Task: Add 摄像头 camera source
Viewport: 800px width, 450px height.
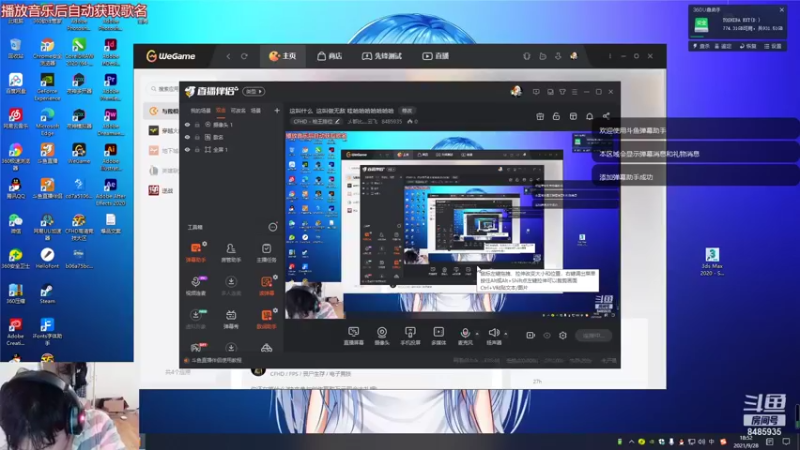Action: point(382,336)
